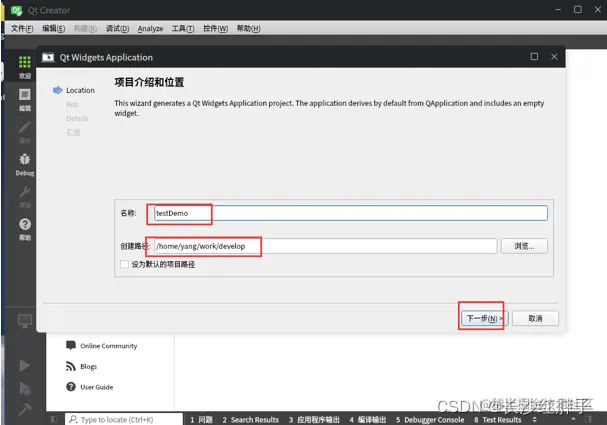Open the 编辑(E) menu
The height and width of the screenshot is (425, 607).
point(53,29)
